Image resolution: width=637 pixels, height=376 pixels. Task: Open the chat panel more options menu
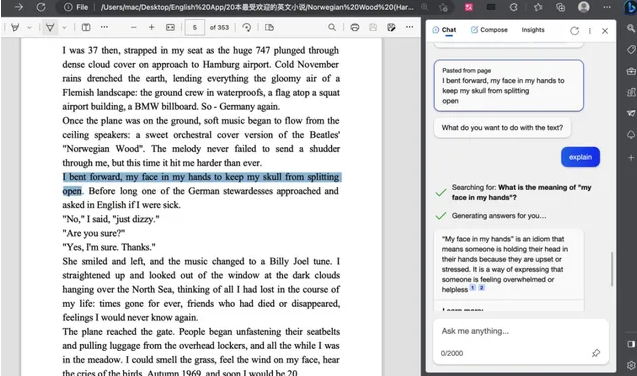tap(589, 31)
